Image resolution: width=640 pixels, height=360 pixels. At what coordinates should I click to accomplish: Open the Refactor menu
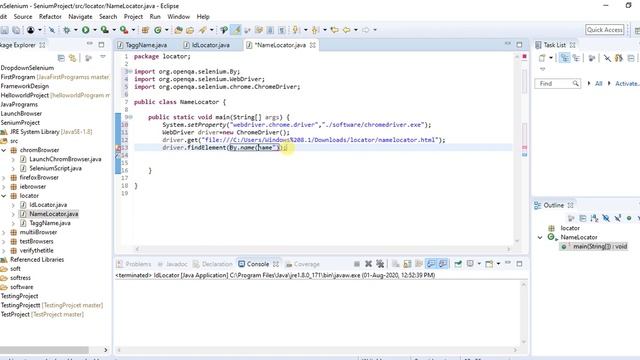(x=50, y=17)
